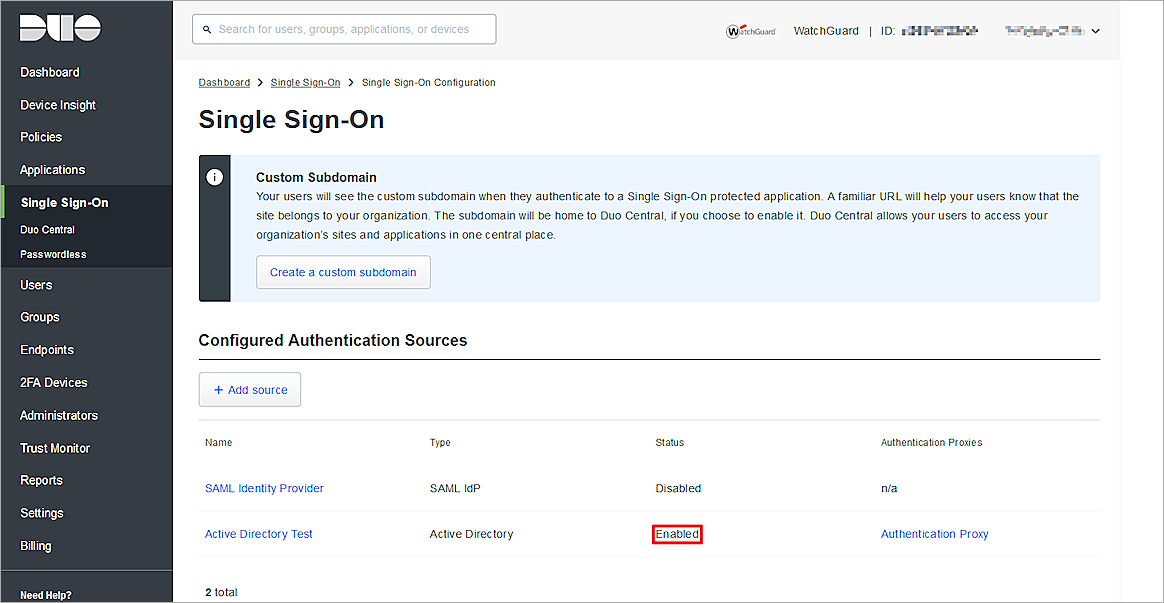Open the 2FA Devices page
Screen dimensions: 1164x603
51,382
